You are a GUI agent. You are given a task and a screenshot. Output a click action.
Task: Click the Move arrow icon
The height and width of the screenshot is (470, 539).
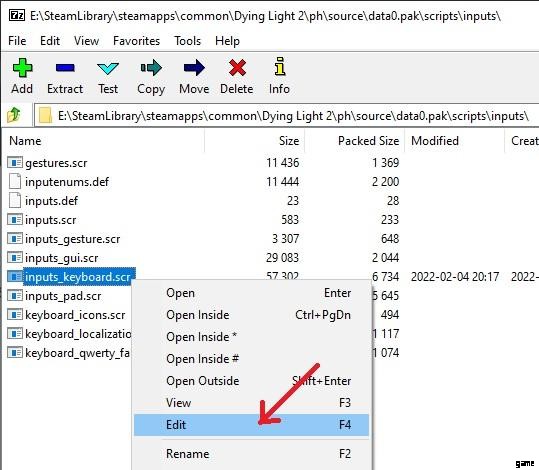point(194,67)
